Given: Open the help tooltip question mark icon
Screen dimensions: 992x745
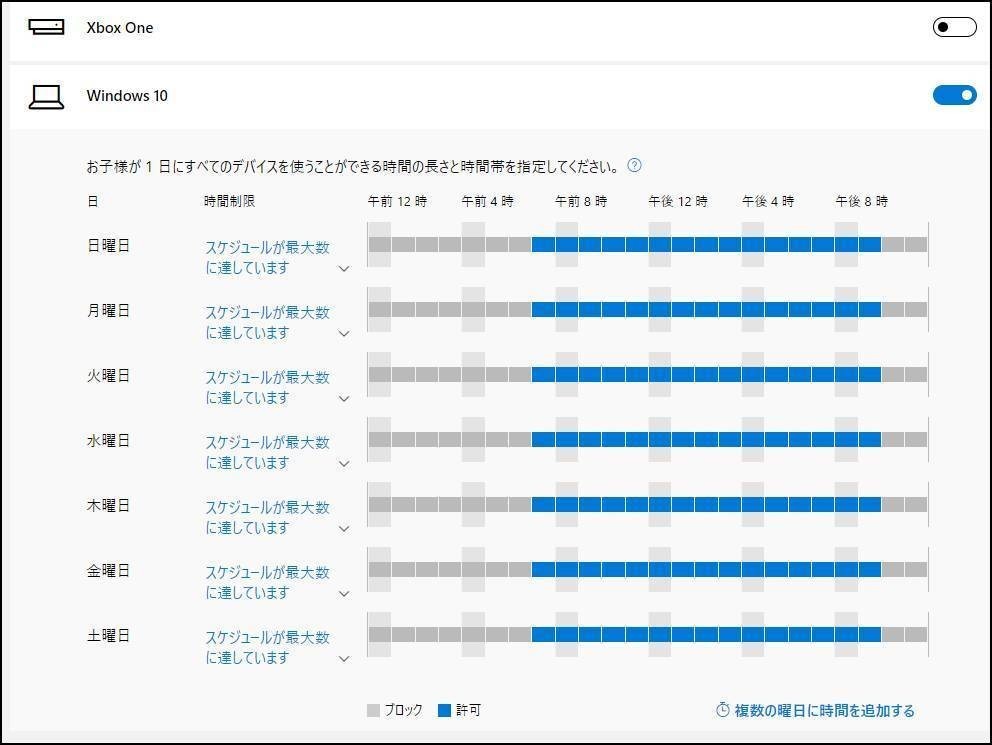Looking at the screenshot, I should (634, 166).
